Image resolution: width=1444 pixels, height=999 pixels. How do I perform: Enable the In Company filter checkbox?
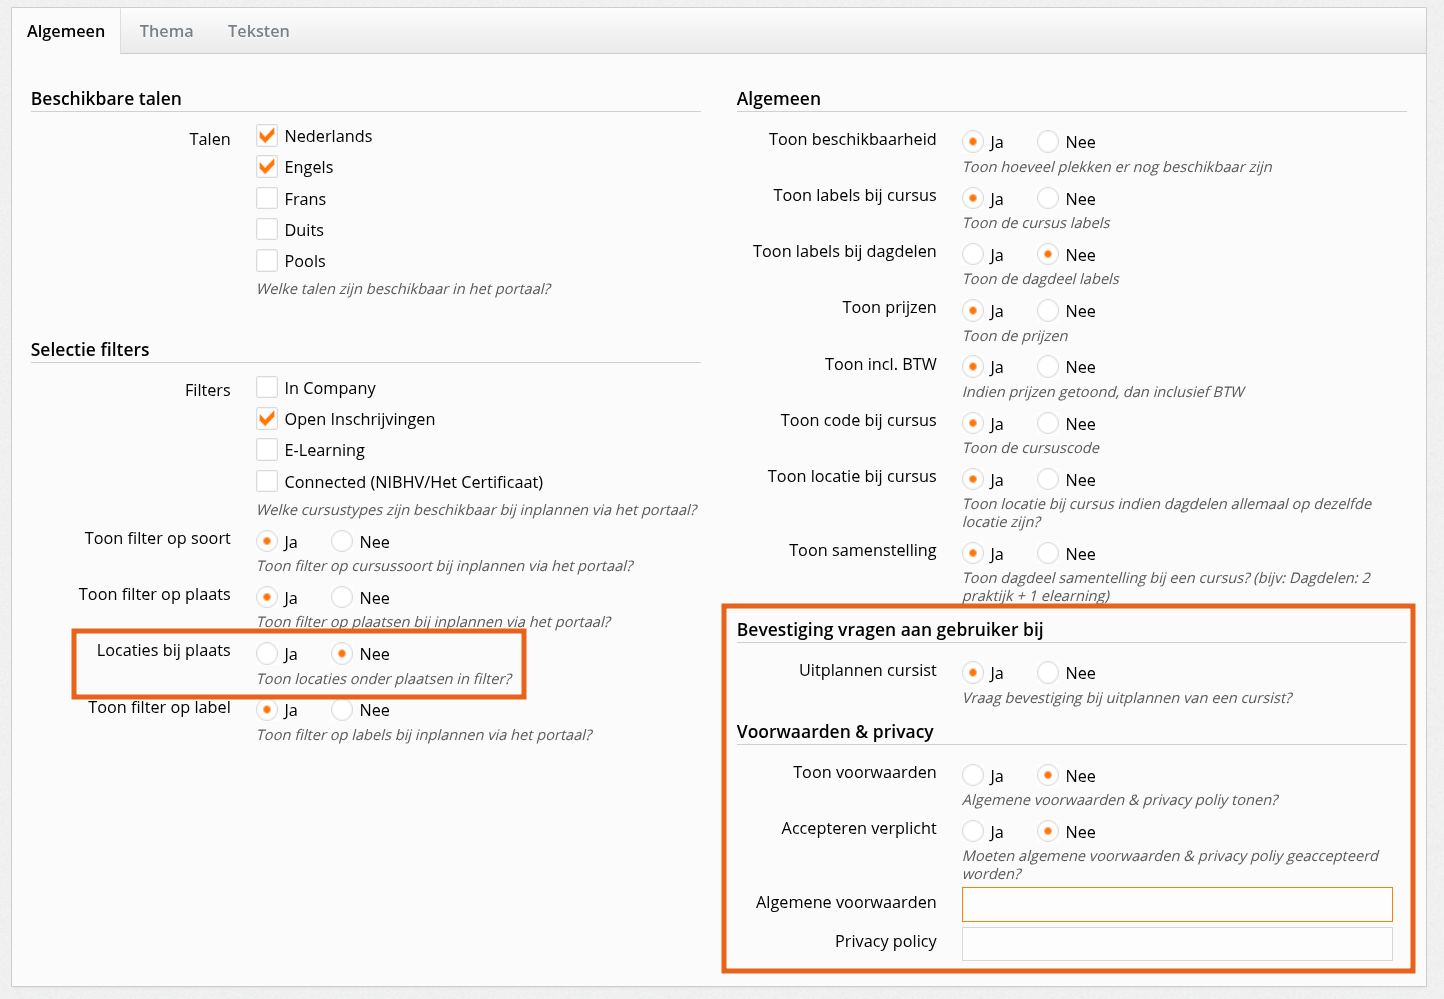click(x=267, y=387)
